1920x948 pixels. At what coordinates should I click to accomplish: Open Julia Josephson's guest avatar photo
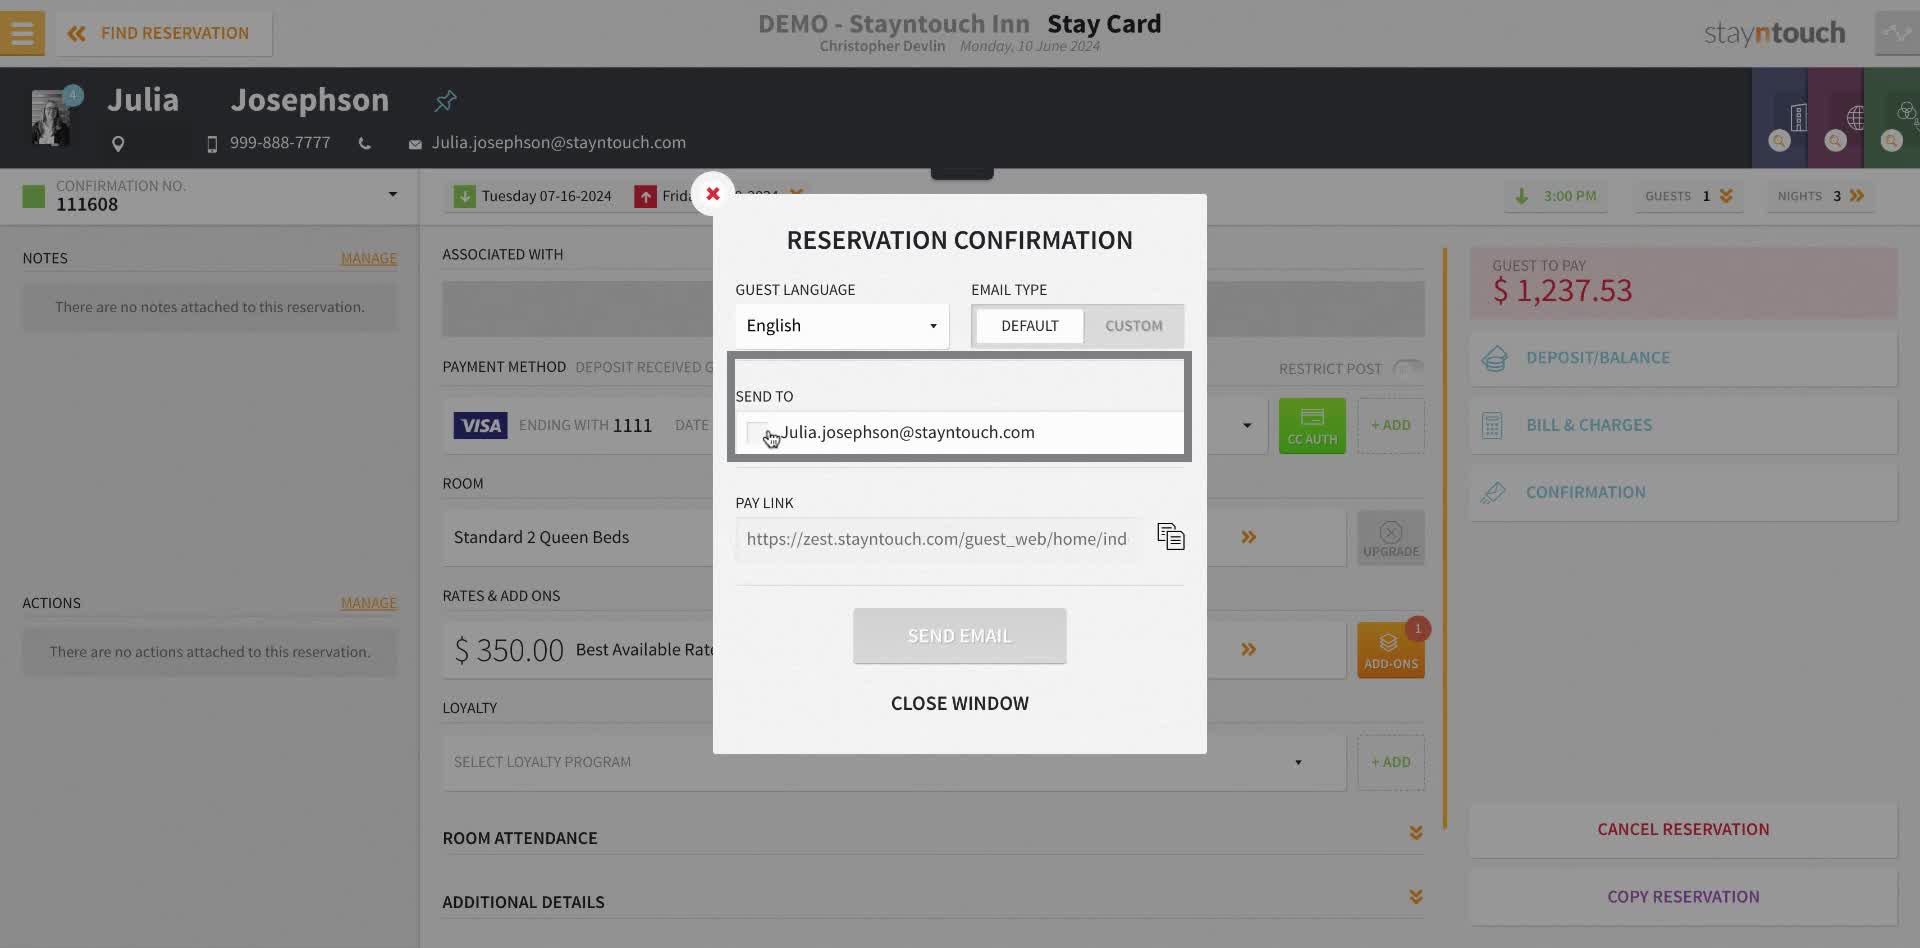(51, 118)
